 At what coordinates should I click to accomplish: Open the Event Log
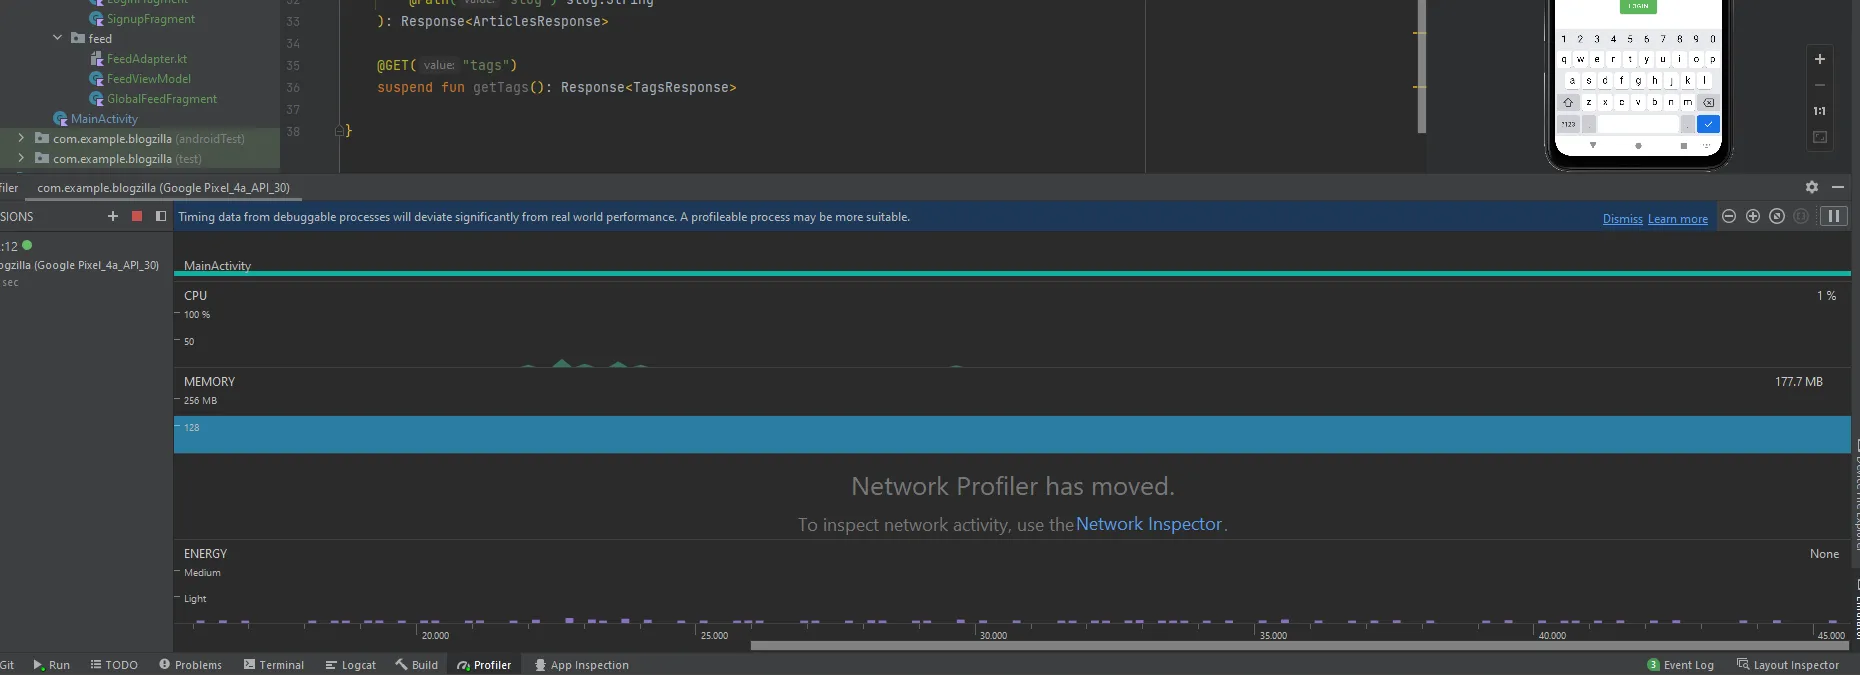(1680, 665)
